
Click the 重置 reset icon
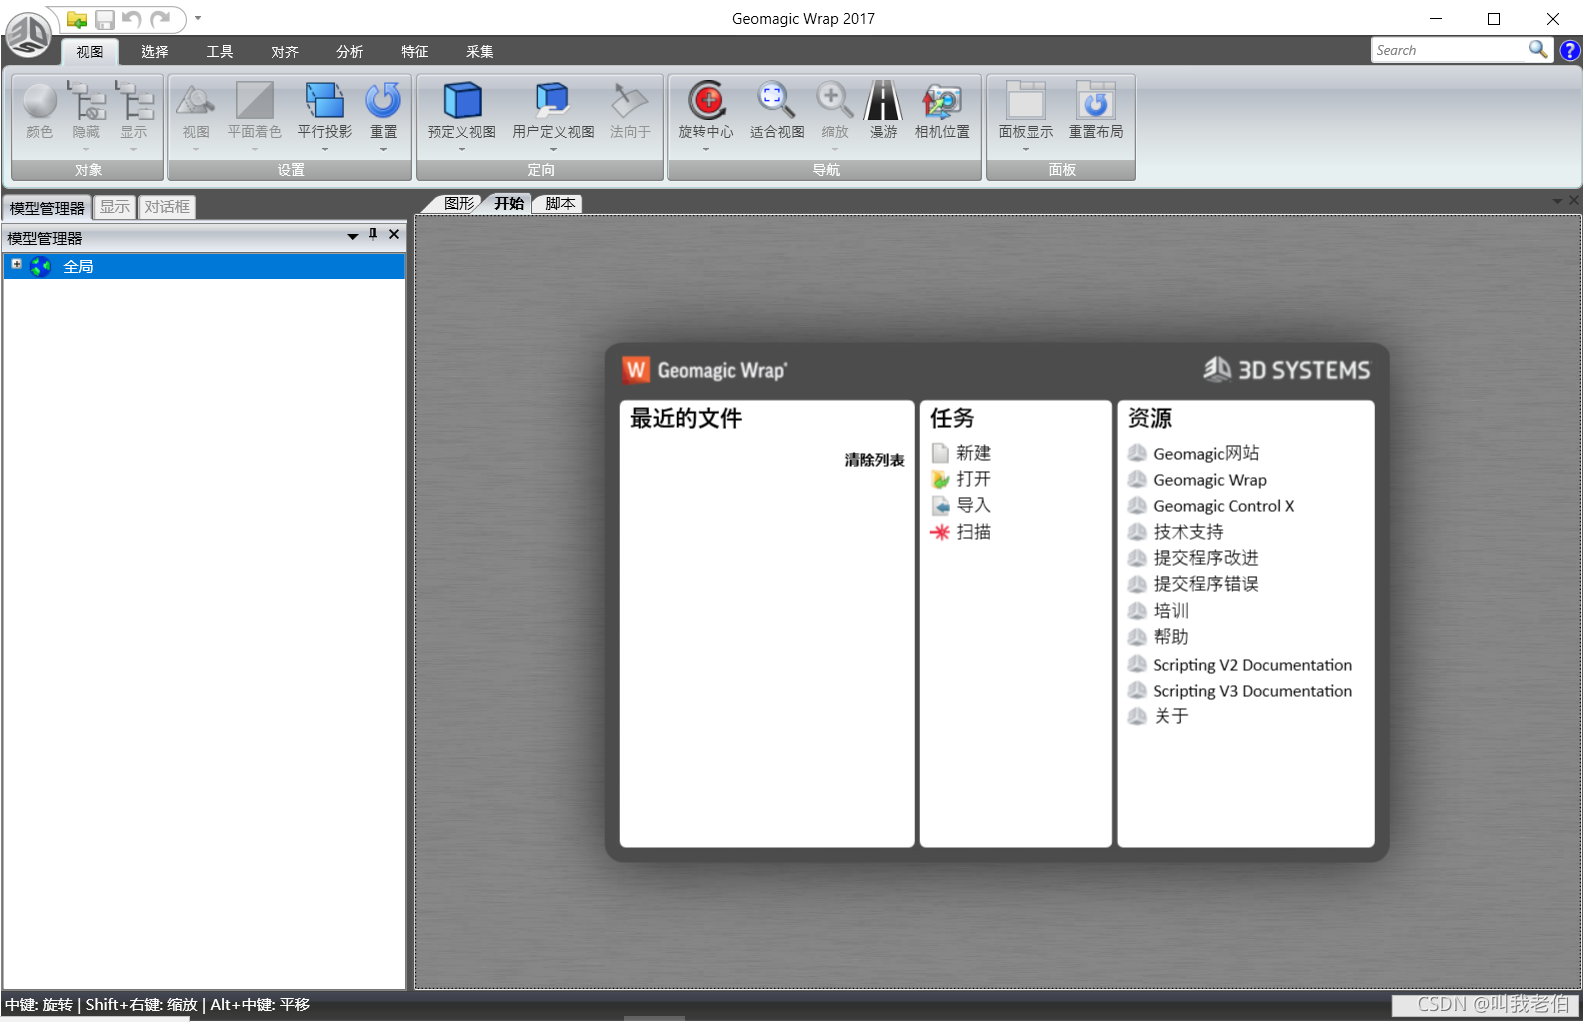tap(383, 101)
